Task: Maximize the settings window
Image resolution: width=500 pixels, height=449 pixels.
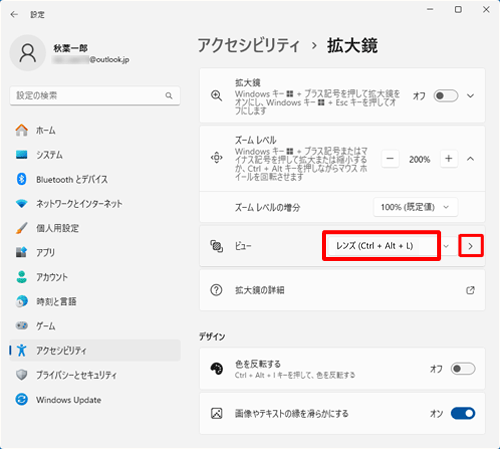Action: tap(458, 10)
